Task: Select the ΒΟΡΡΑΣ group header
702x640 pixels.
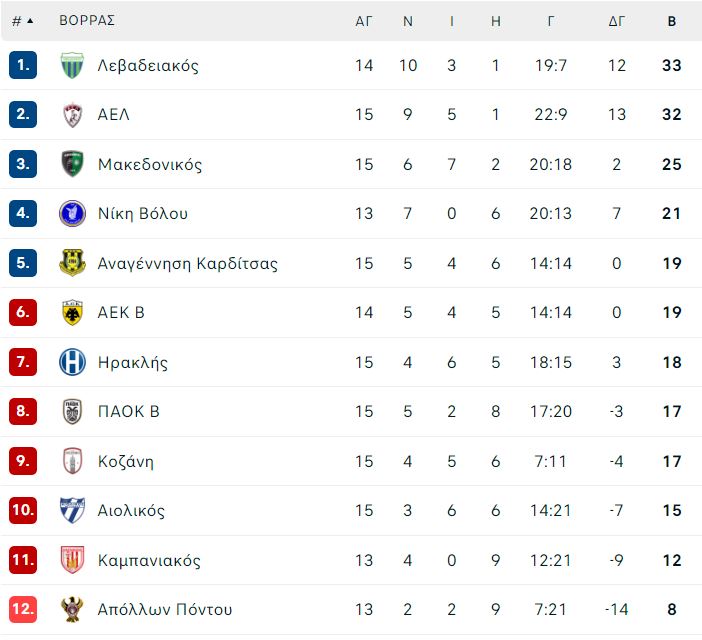Action: 87,20
